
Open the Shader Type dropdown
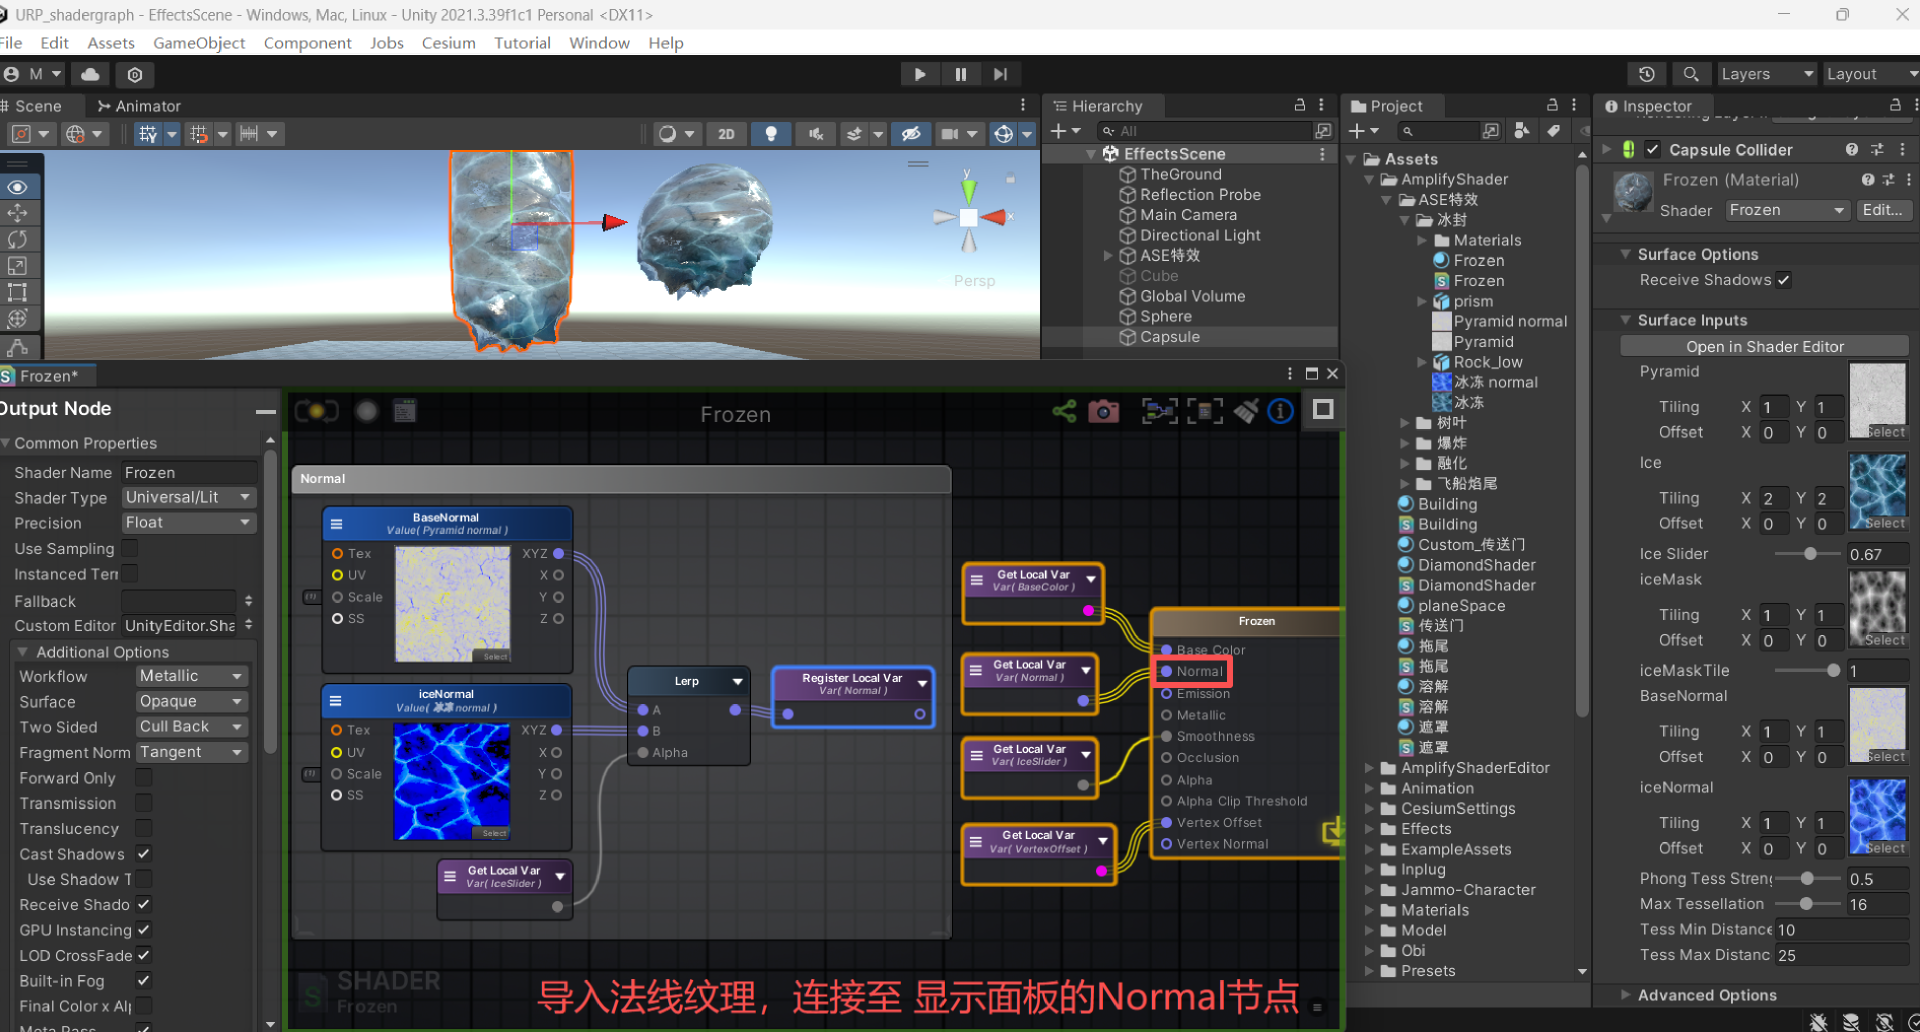[x=188, y=497]
